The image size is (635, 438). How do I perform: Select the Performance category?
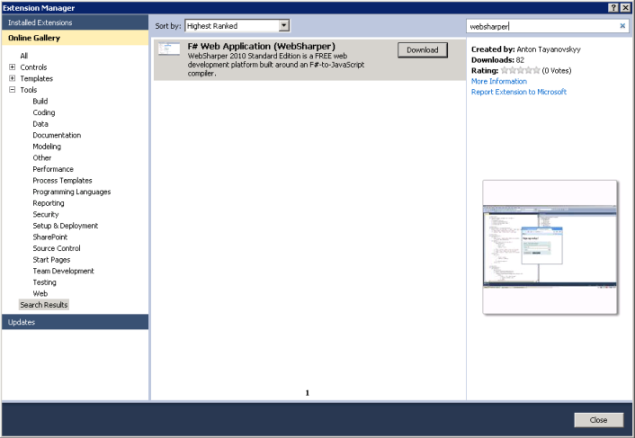click(53, 169)
